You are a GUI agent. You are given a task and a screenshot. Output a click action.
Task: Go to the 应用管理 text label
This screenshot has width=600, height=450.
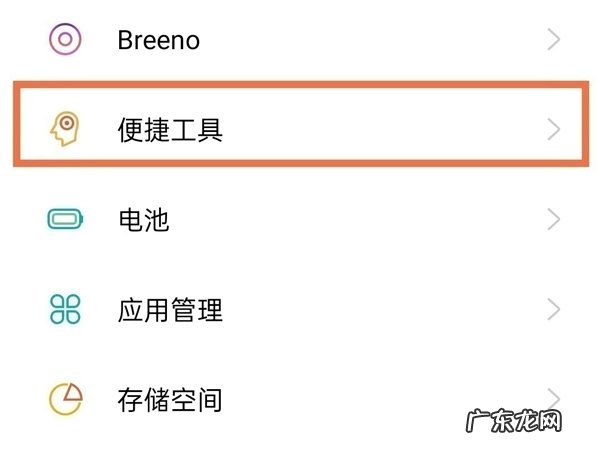point(170,310)
